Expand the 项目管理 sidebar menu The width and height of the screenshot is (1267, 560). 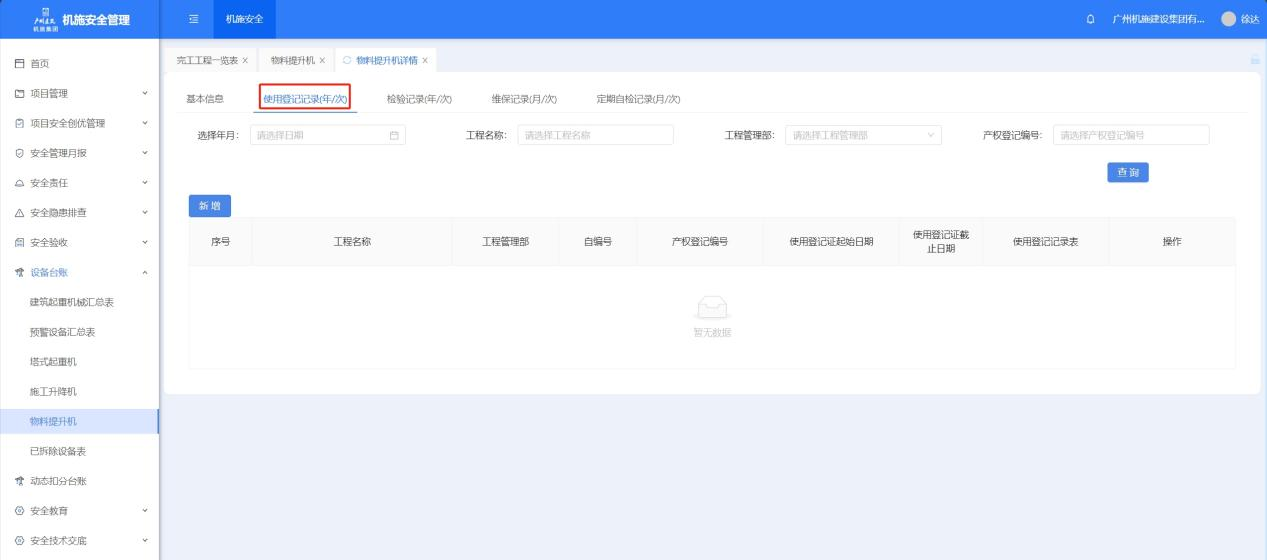click(79, 94)
